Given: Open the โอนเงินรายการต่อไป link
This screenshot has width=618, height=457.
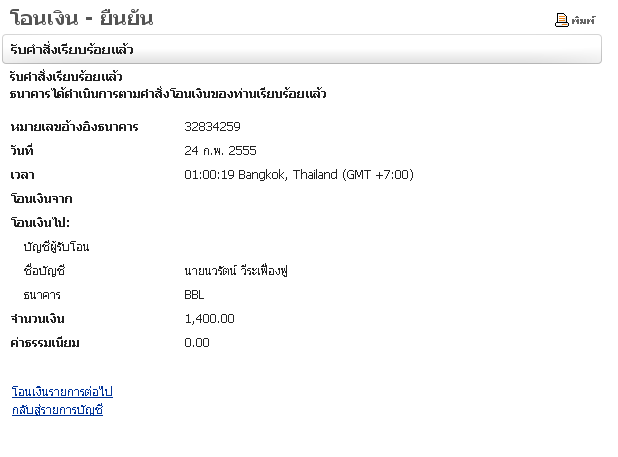Looking at the screenshot, I should tap(62, 392).
